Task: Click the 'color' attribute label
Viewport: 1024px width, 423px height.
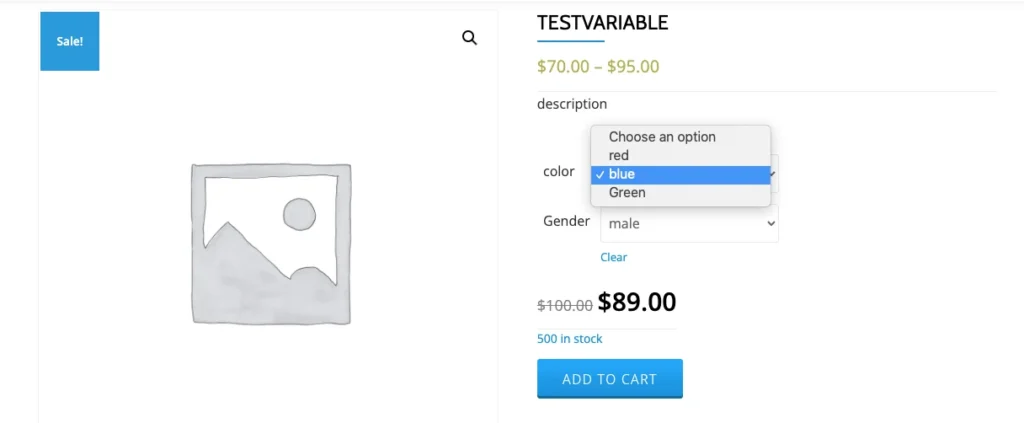Action: coord(558,171)
